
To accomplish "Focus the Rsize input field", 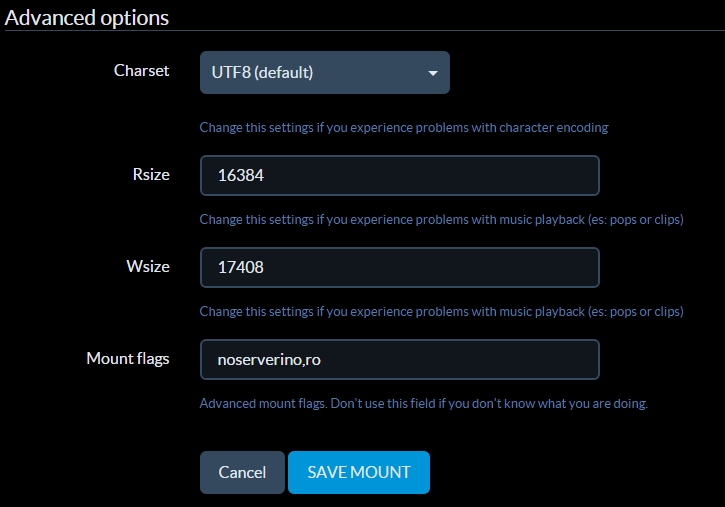I will pyautogui.click(x=399, y=176).
